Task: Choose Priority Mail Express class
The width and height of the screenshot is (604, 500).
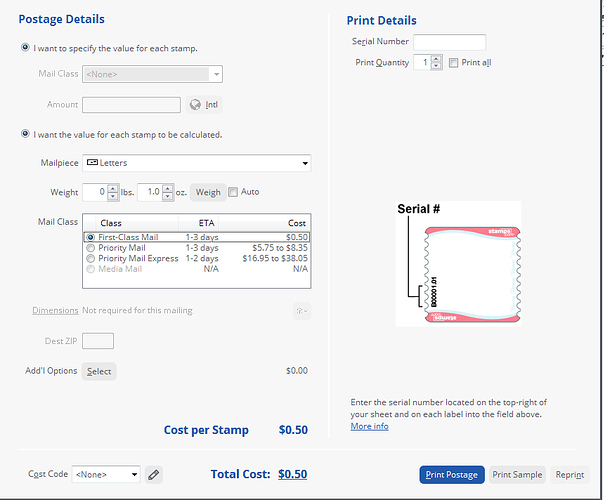Action: (x=92, y=258)
